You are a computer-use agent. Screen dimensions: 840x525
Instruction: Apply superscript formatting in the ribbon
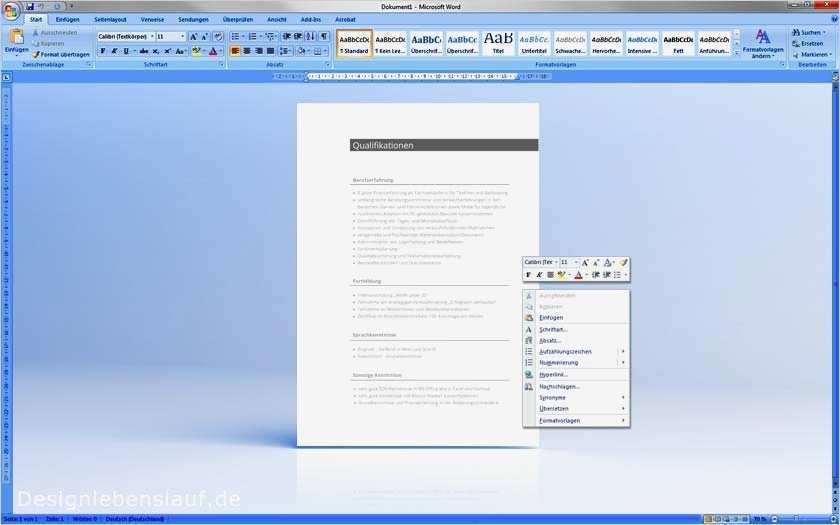tap(167, 51)
